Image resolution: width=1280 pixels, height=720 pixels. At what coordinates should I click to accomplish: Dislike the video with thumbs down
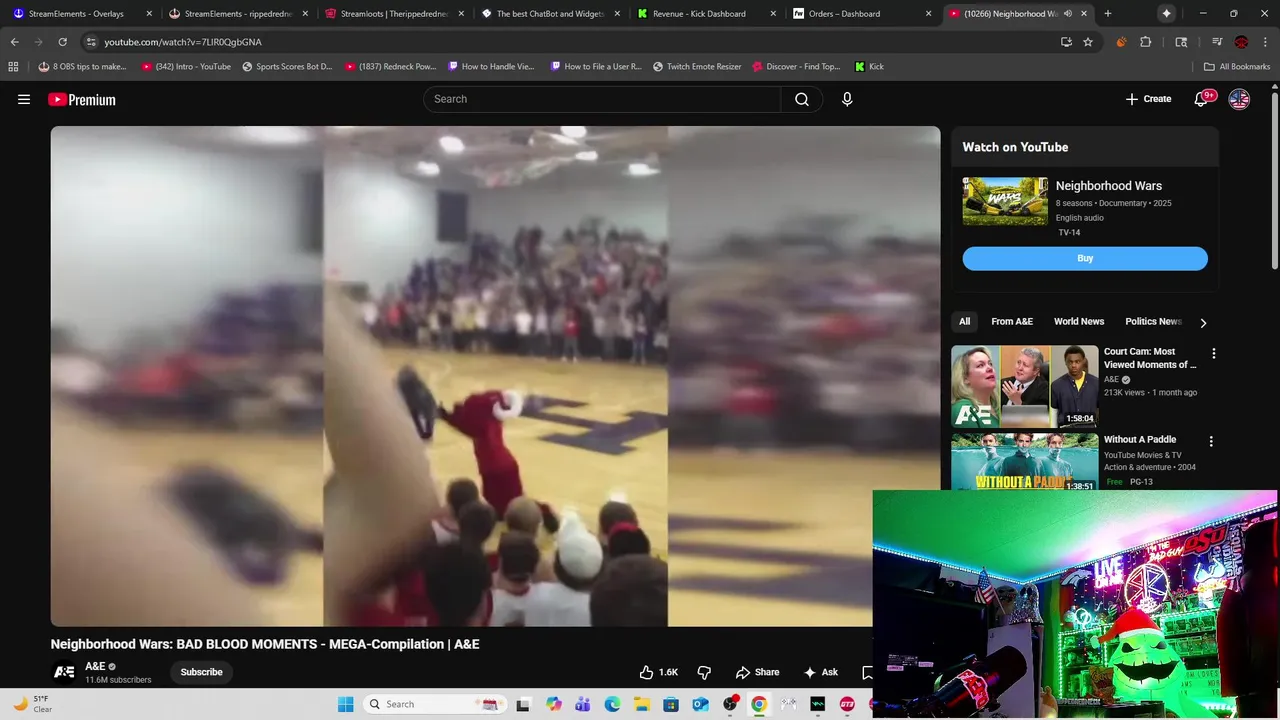click(704, 672)
